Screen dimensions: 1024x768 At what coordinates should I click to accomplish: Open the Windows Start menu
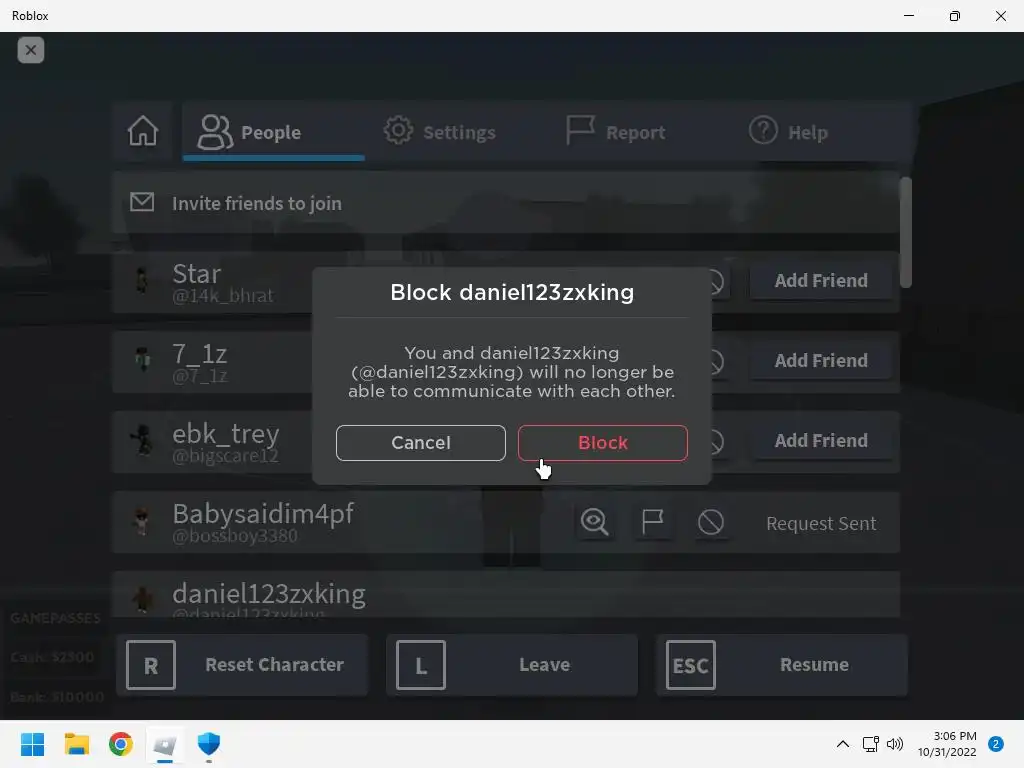[x=33, y=744]
